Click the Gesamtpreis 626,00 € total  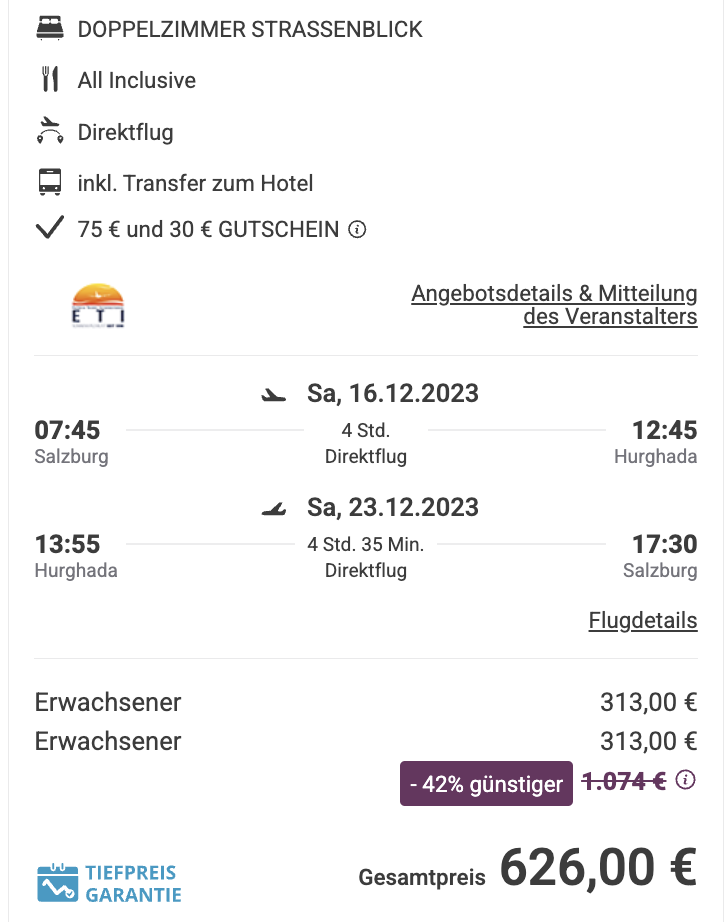pyautogui.click(x=528, y=868)
